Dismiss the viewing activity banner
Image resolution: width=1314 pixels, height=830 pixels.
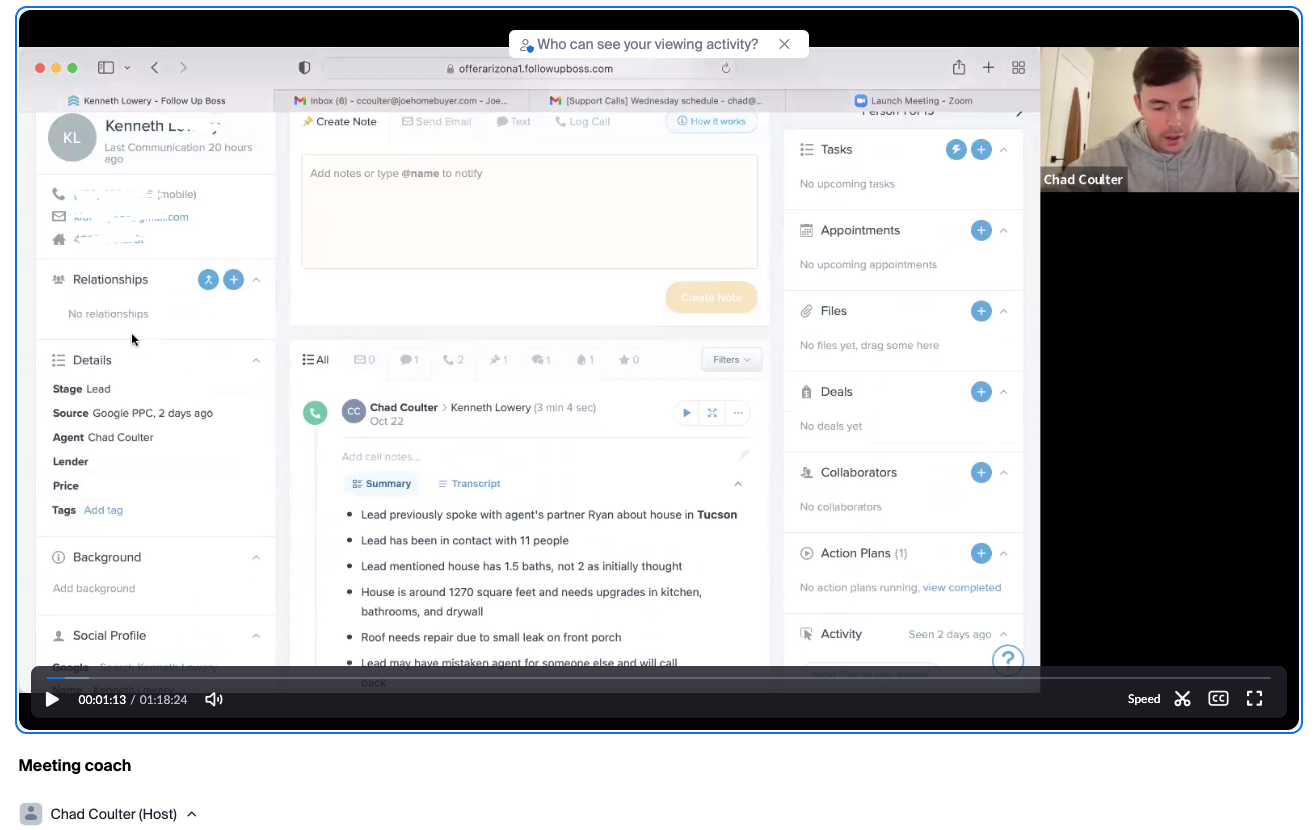pyautogui.click(x=784, y=44)
